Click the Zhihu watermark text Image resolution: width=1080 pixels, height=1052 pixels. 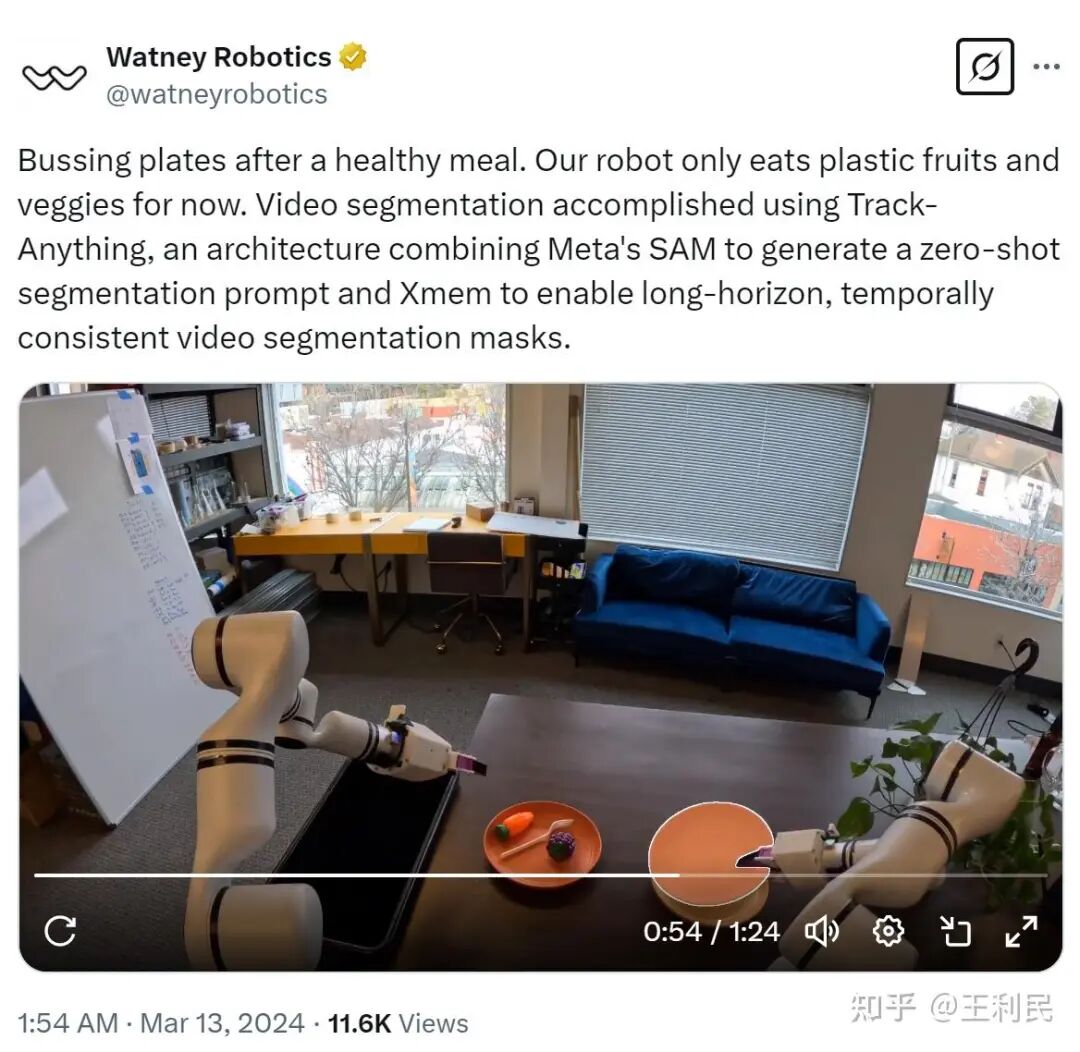coord(951,1008)
